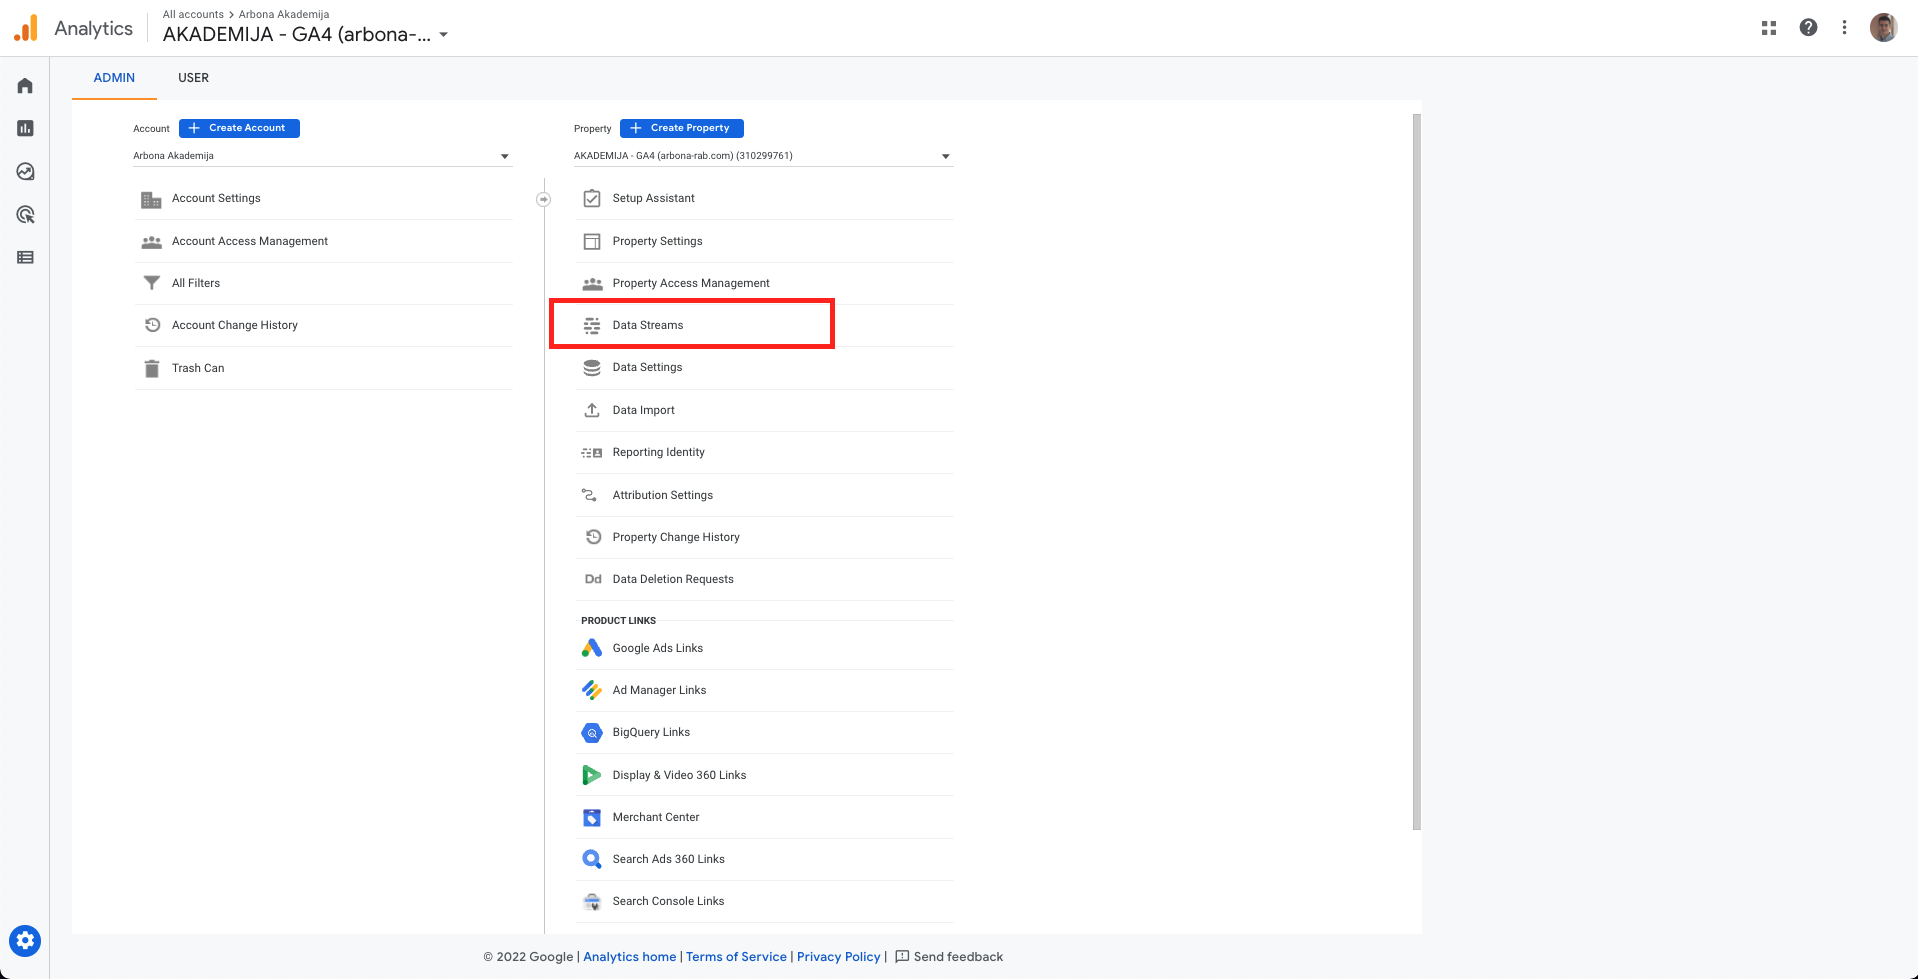Switch to the ADMIN tab
Image resolution: width=1918 pixels, height=979 pixels.
point(114,78)
